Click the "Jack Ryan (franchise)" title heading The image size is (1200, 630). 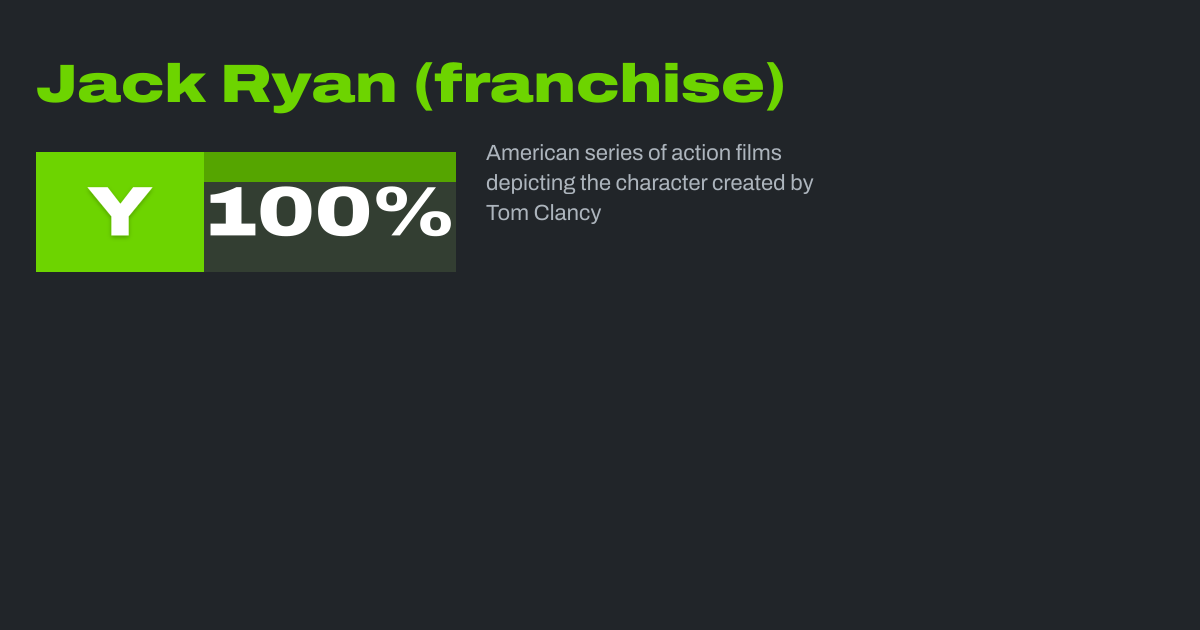tap(410, 85)
